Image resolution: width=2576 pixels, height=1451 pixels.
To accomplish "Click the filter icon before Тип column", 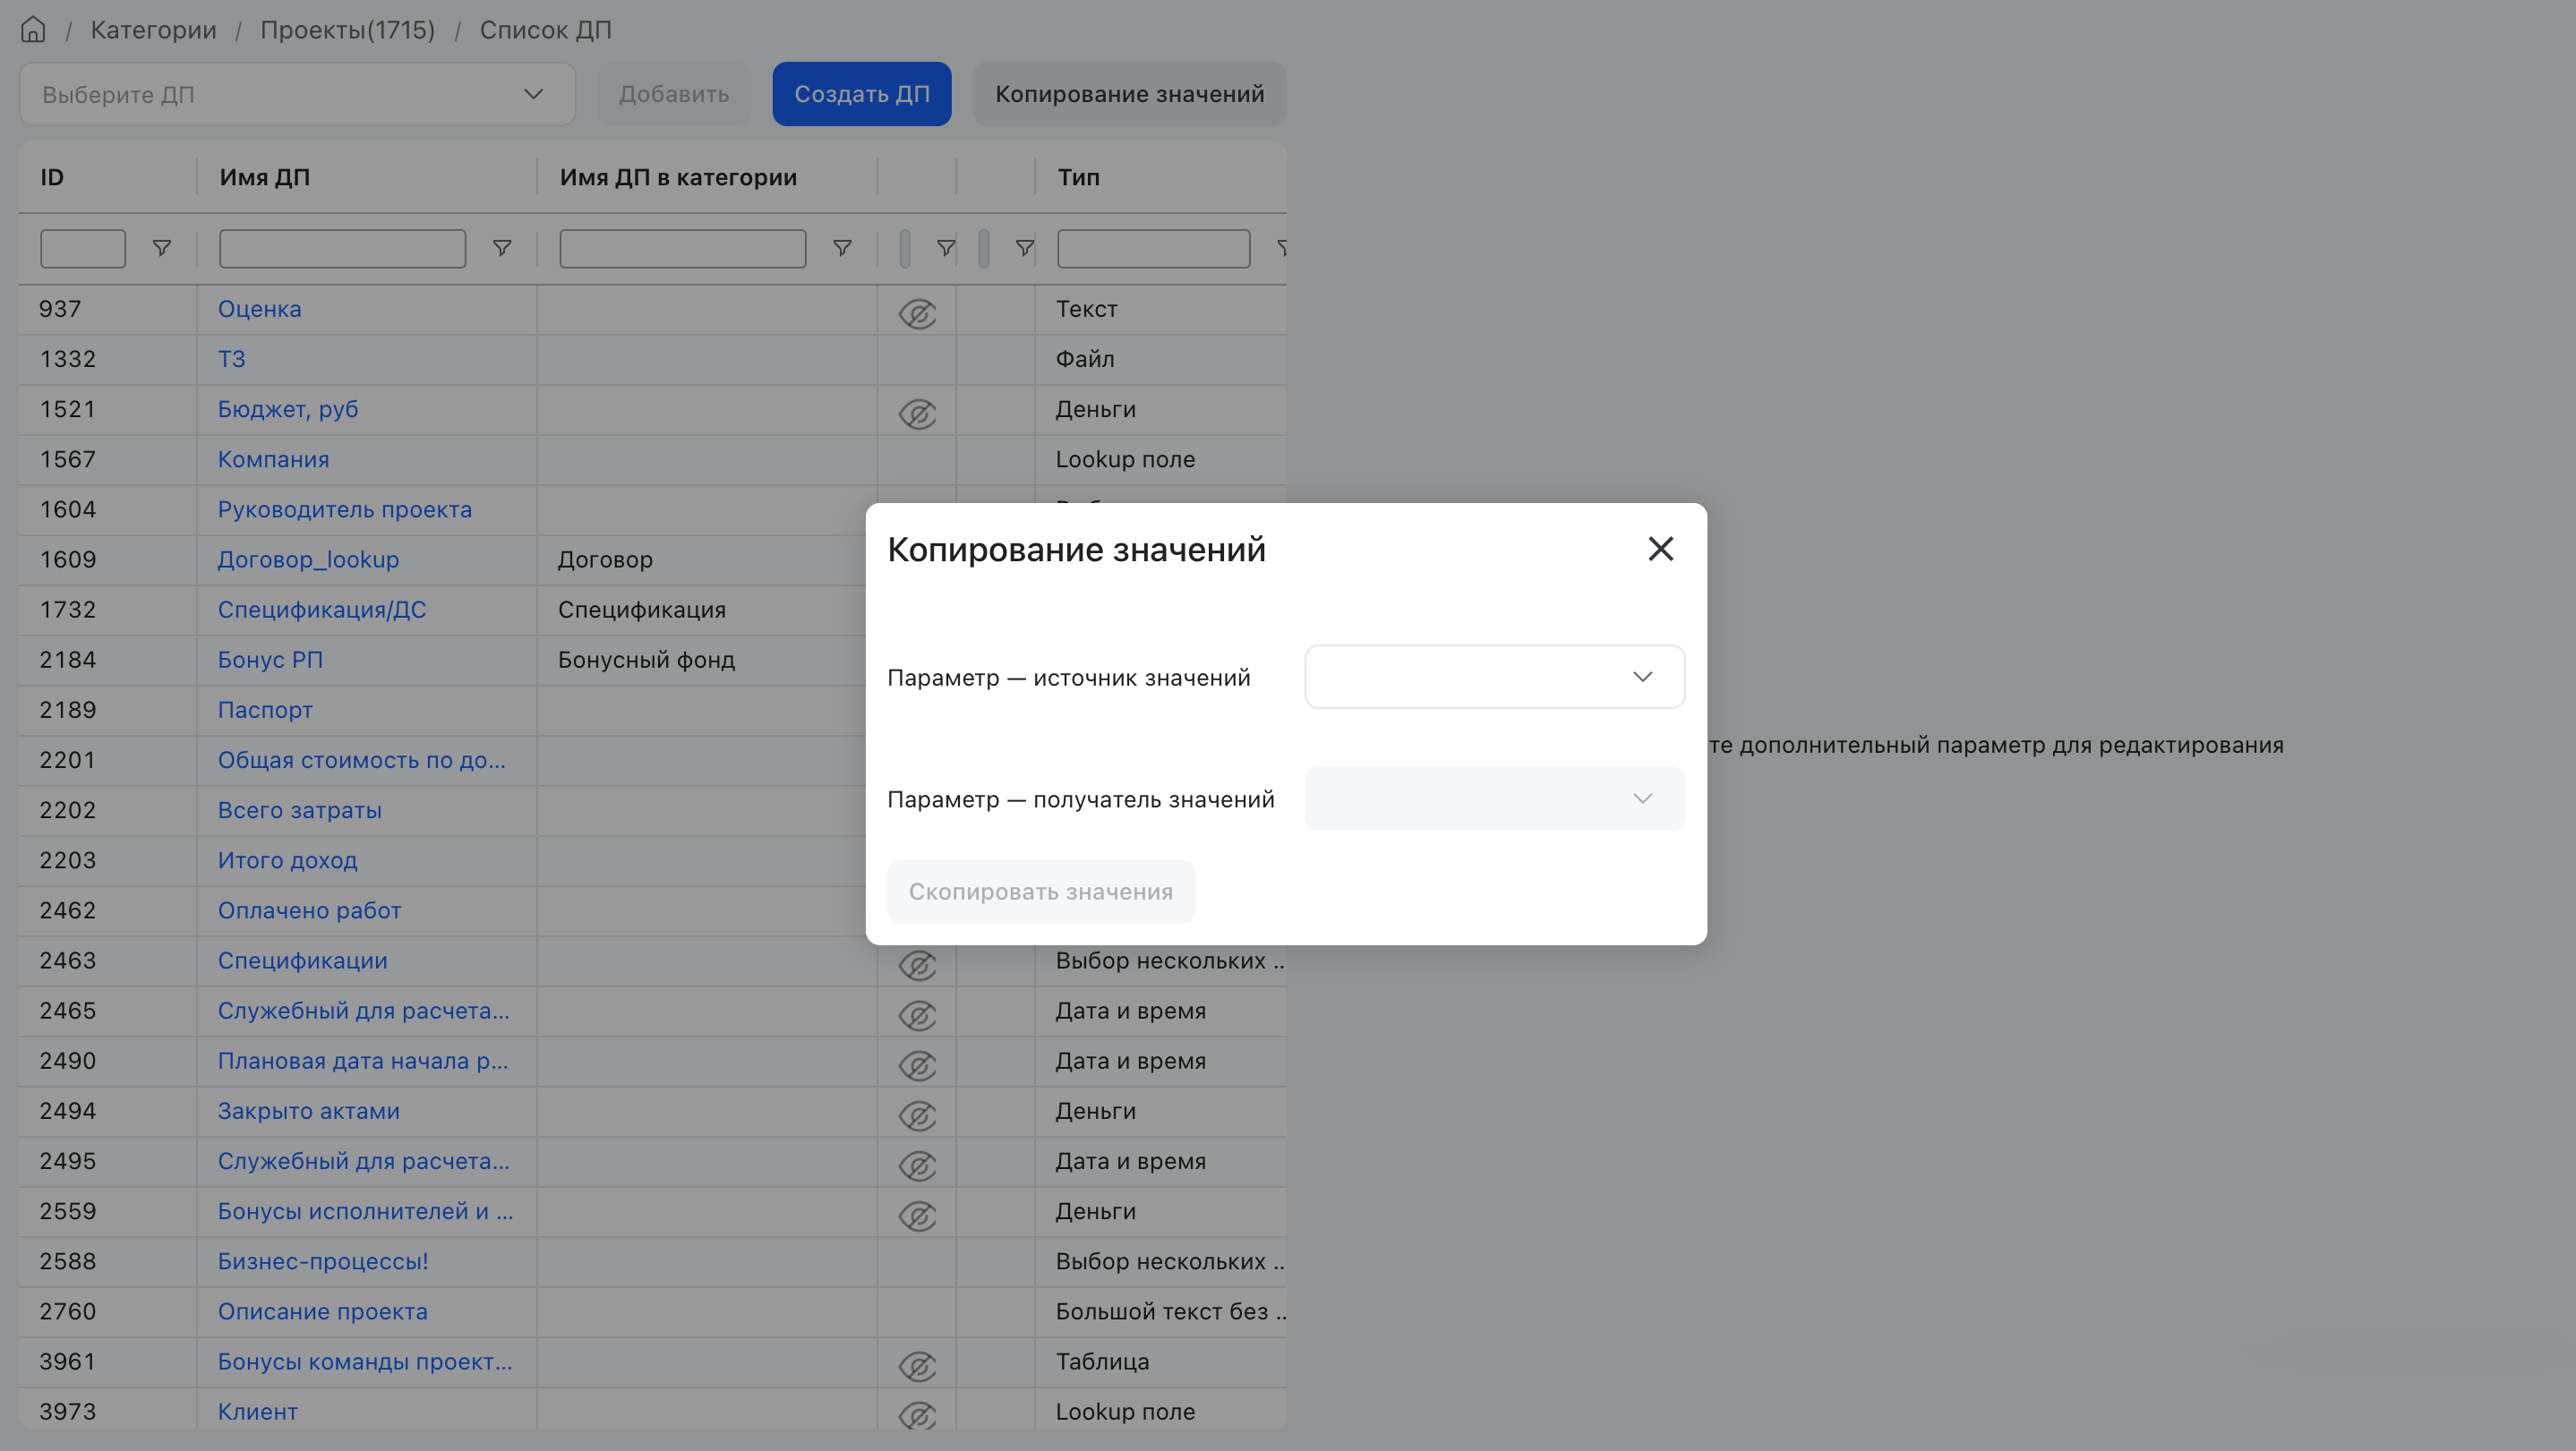I will [x=1024, y=247].
